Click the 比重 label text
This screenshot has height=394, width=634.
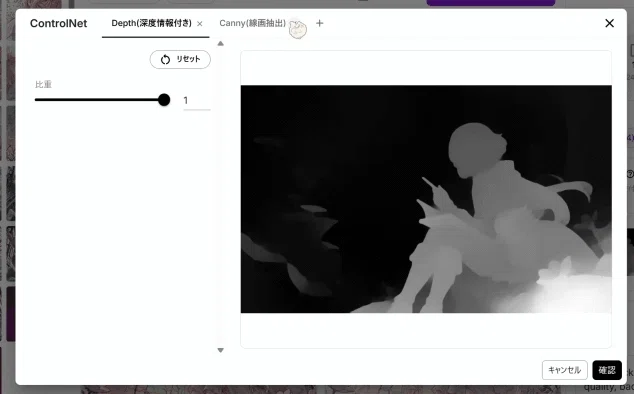(43, 85)
